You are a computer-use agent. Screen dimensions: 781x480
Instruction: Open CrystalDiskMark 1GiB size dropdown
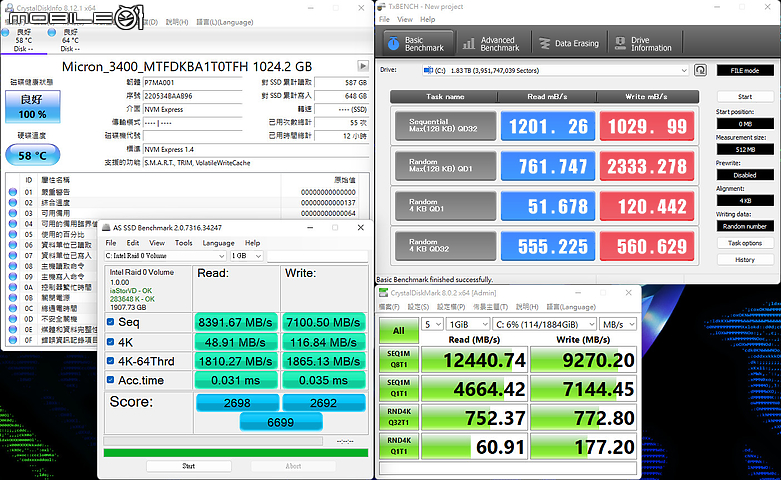[468, 324]
